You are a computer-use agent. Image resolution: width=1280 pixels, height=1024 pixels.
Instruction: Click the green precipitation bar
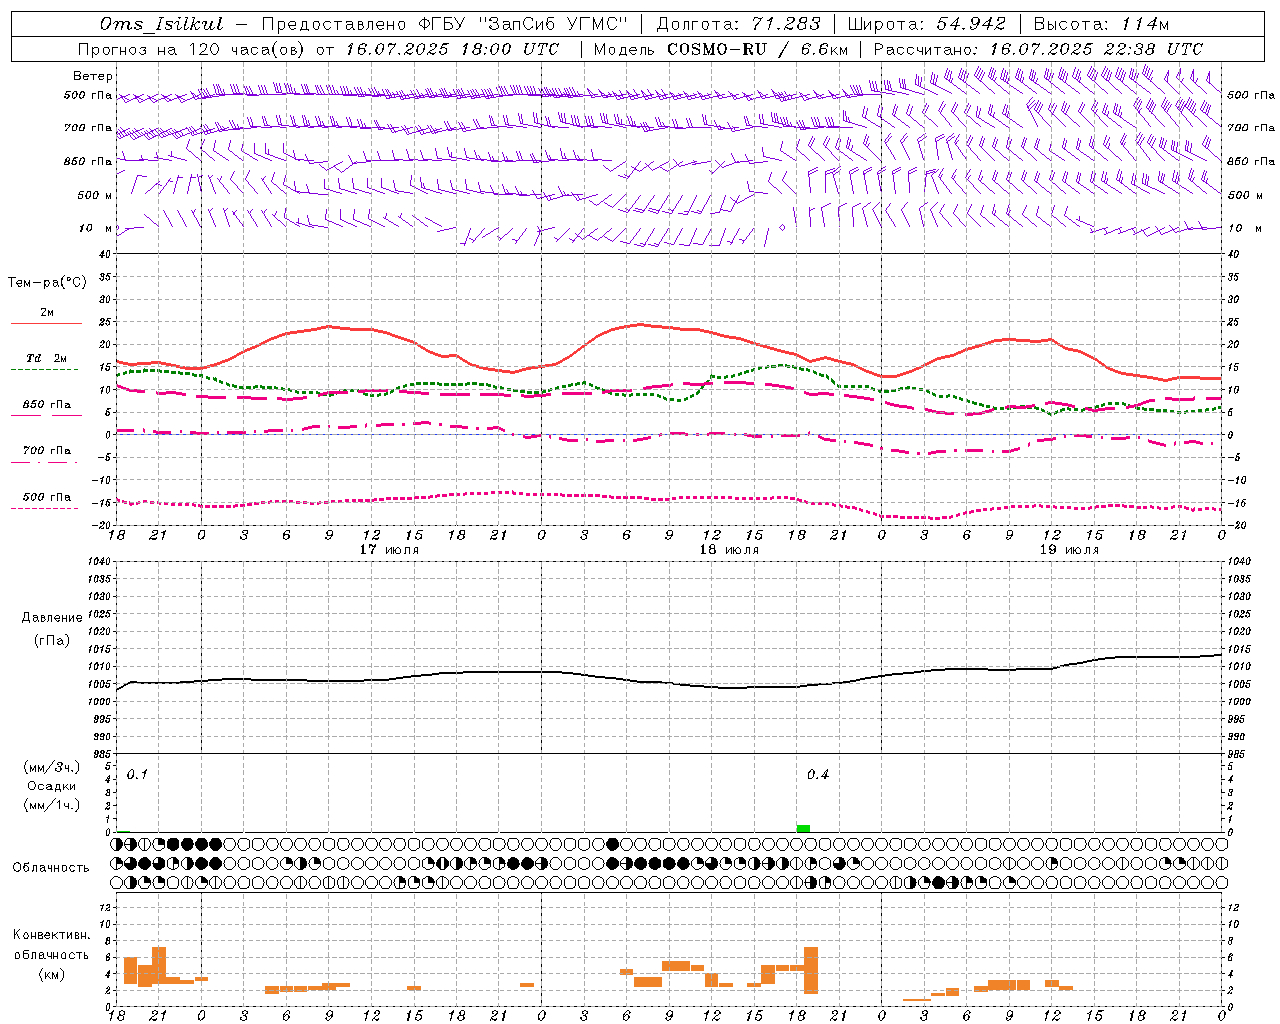(803, 828)
